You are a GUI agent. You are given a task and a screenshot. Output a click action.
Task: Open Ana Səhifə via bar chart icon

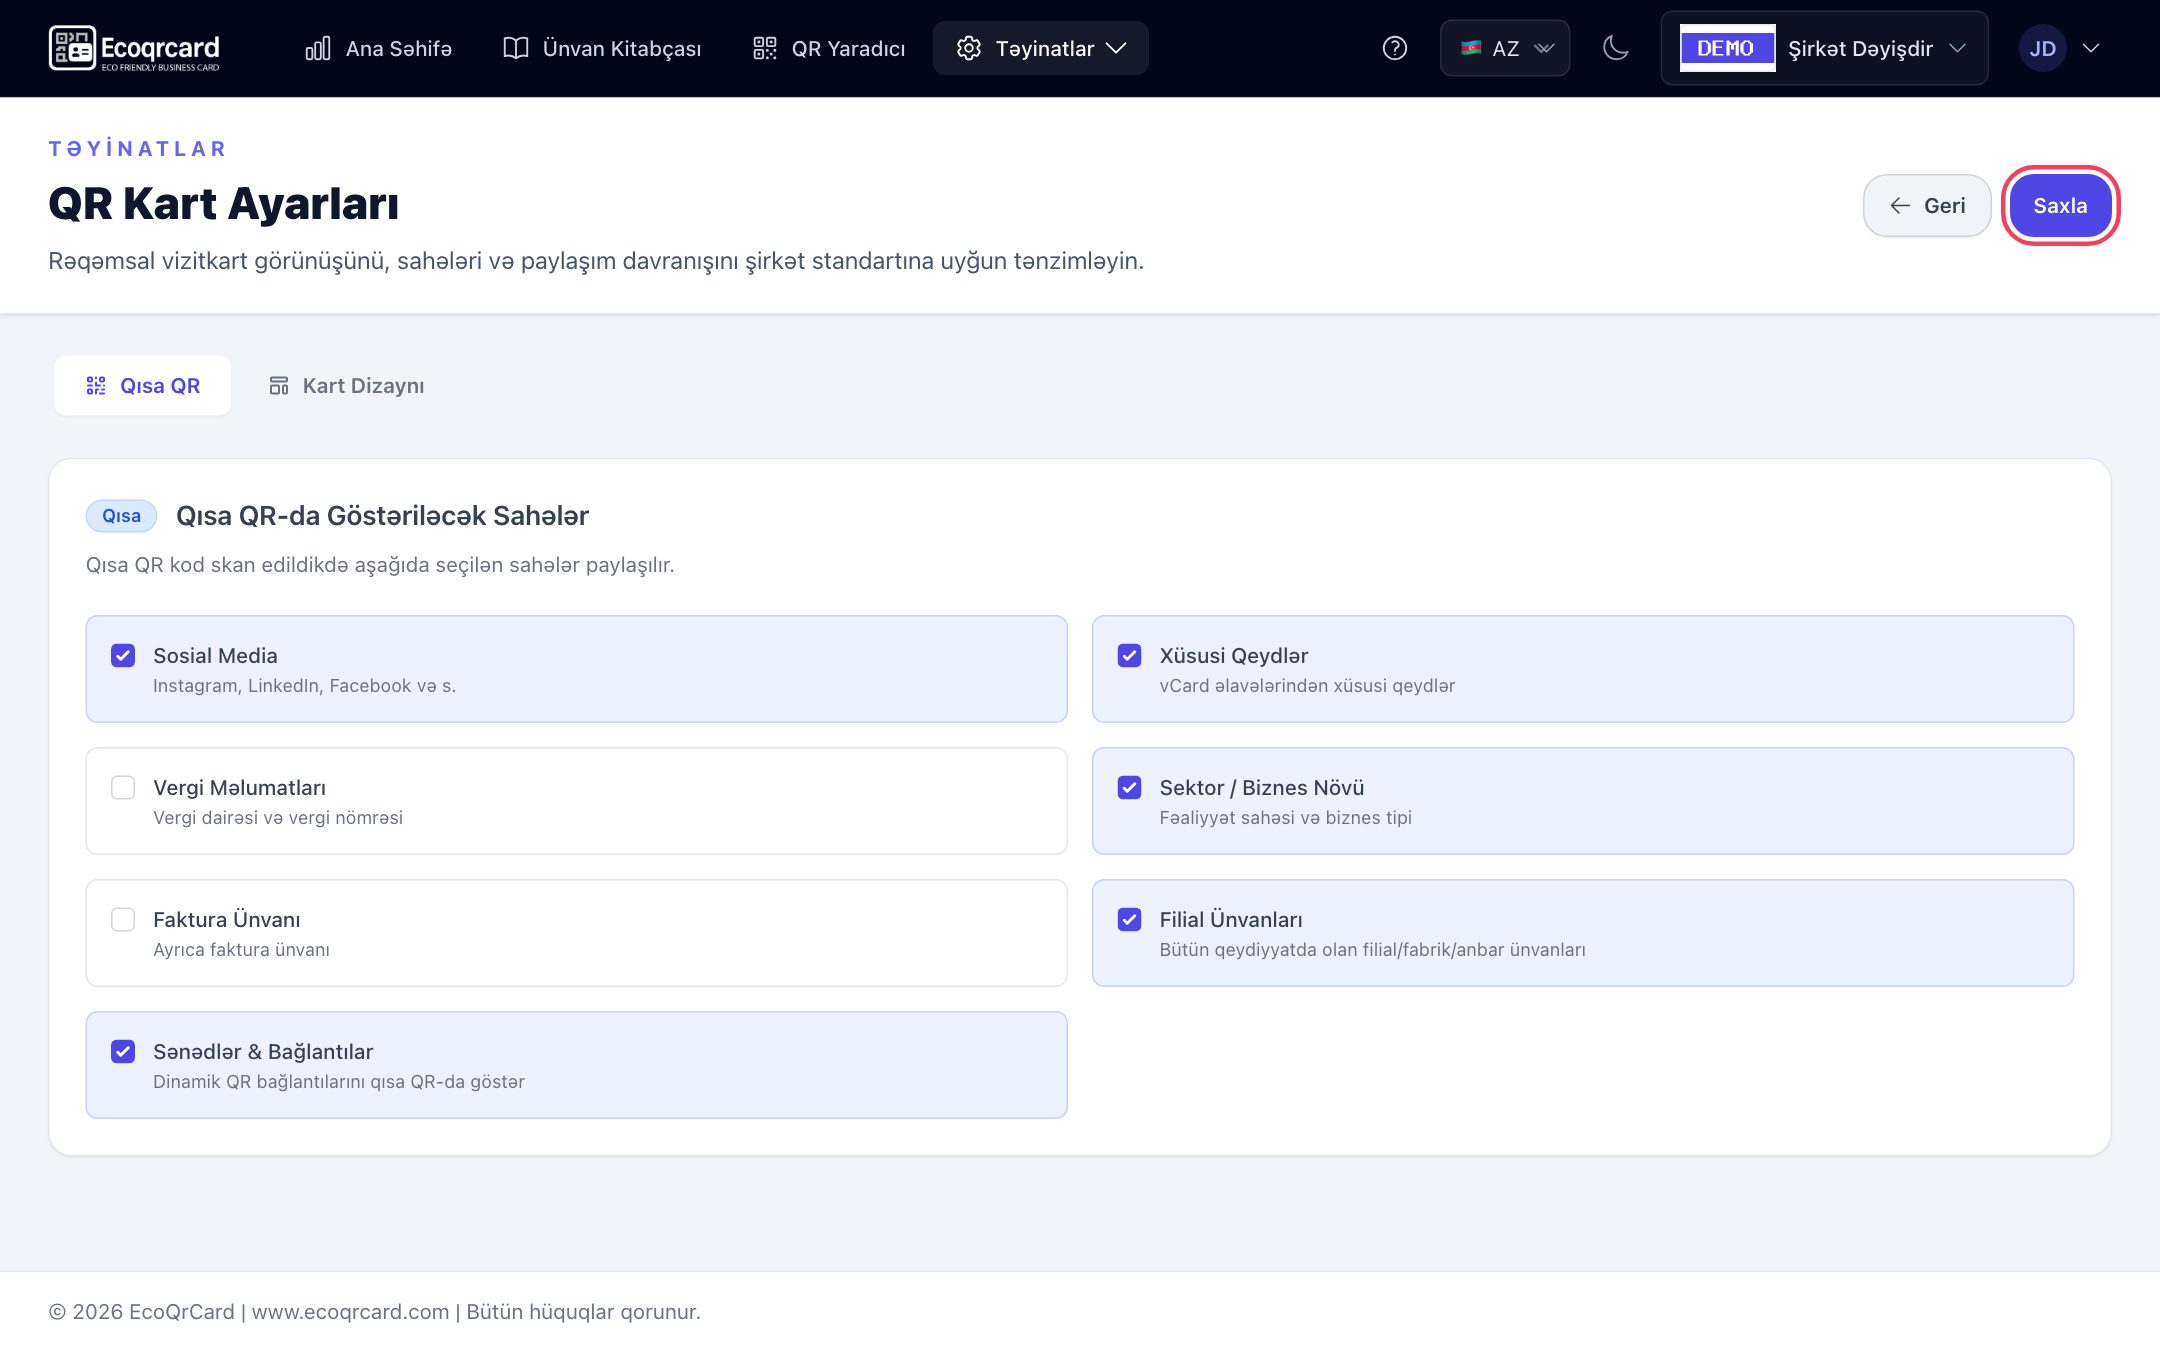[318, 48]
